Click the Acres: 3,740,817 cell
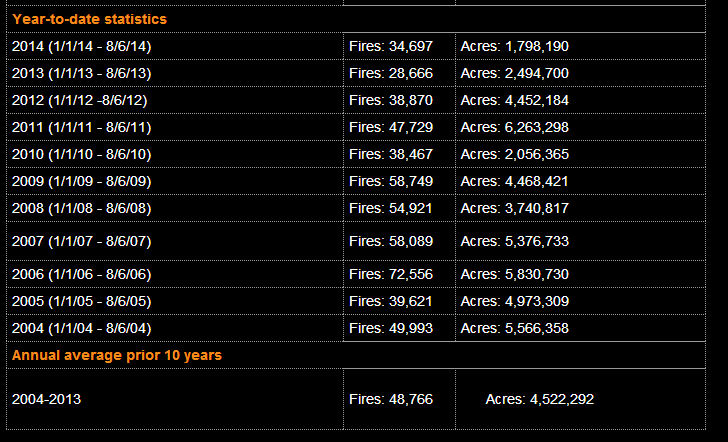 point(515,208)
